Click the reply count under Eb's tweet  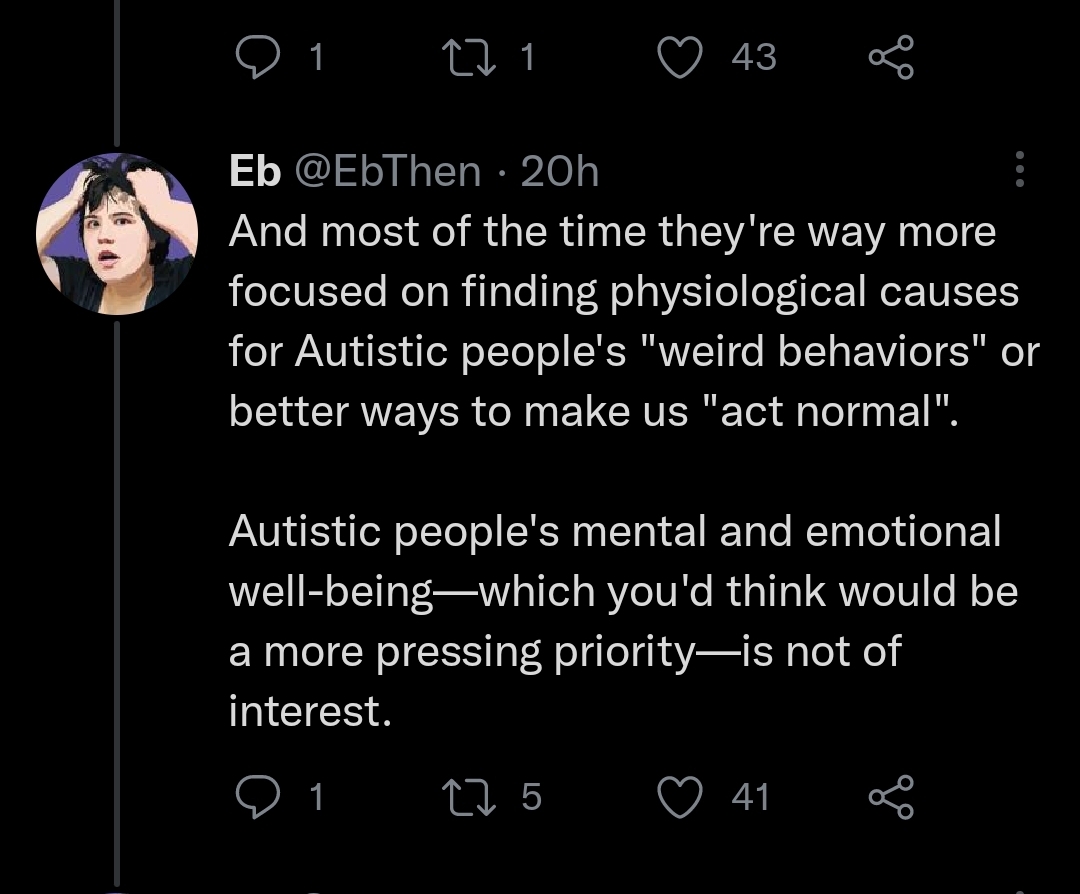click(315, 797)
